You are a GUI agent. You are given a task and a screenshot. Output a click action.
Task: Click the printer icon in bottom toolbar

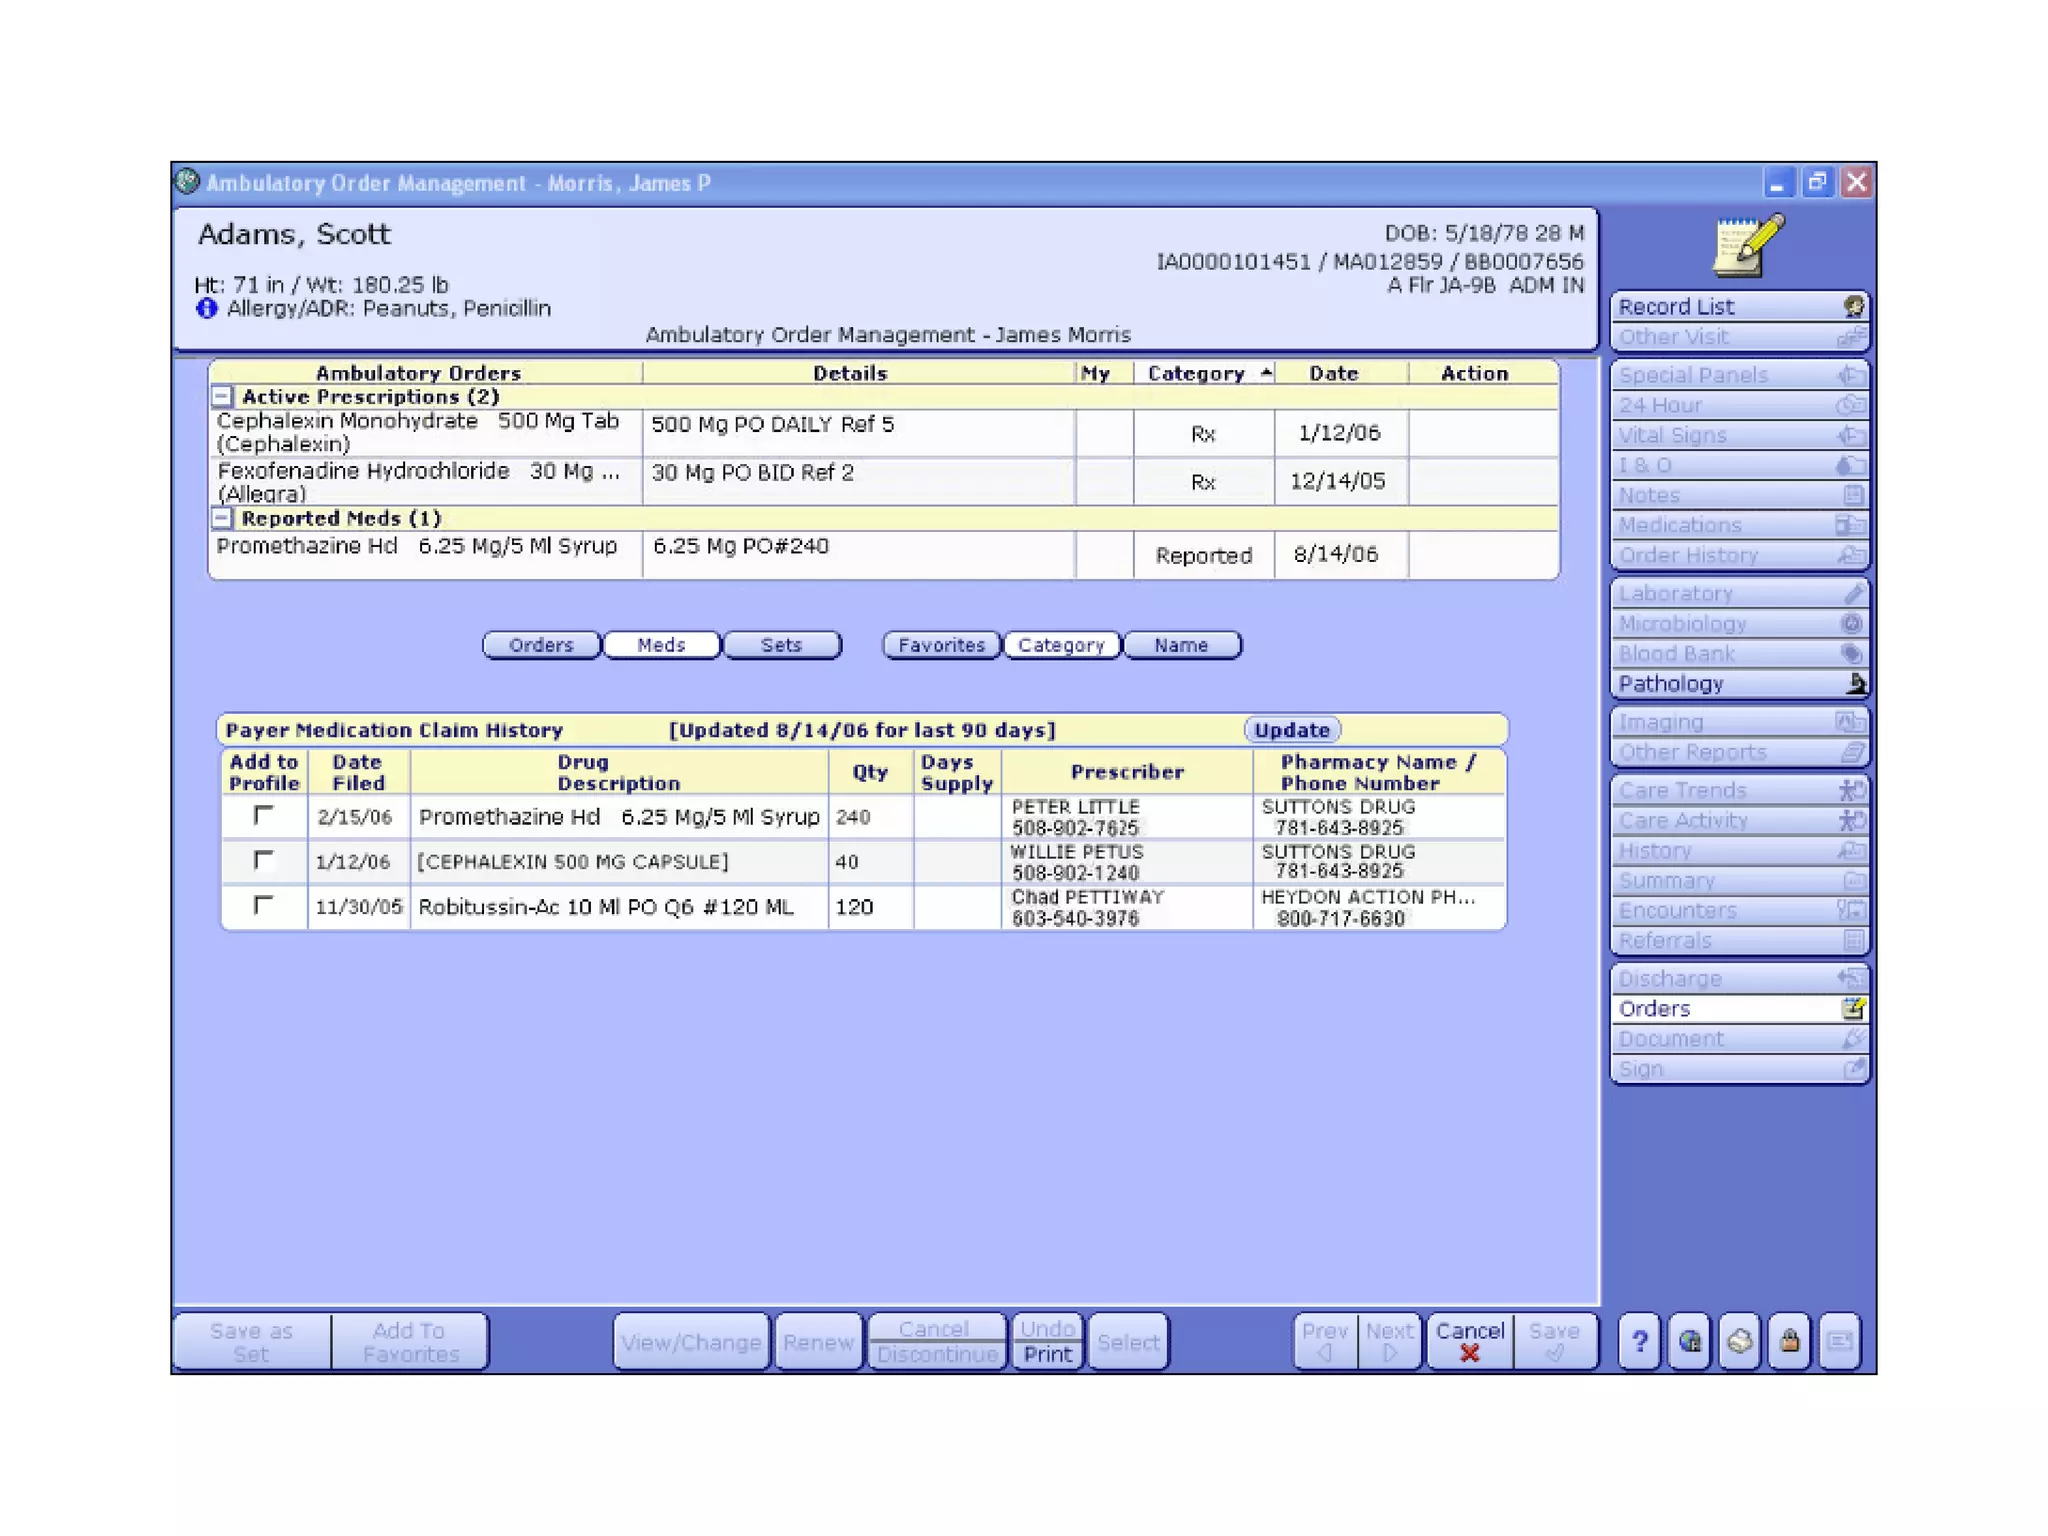(1740, 1341)
